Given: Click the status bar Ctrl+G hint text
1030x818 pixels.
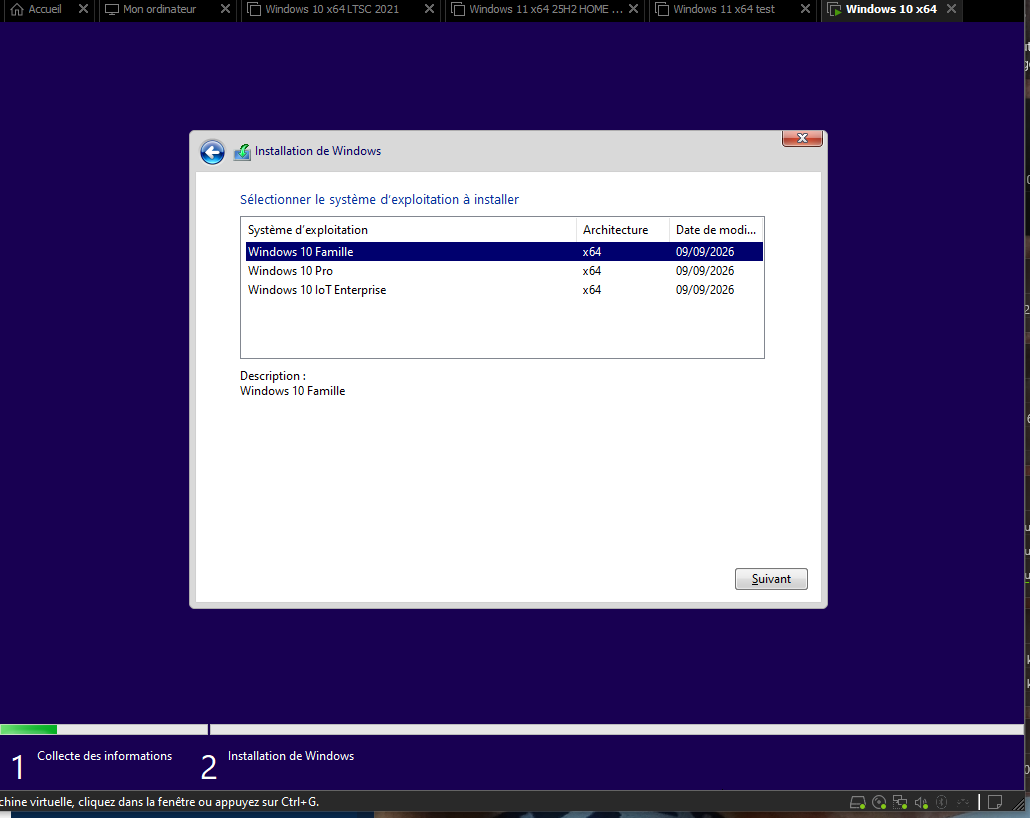Looking at the screenshot, I should pos(160,802).
